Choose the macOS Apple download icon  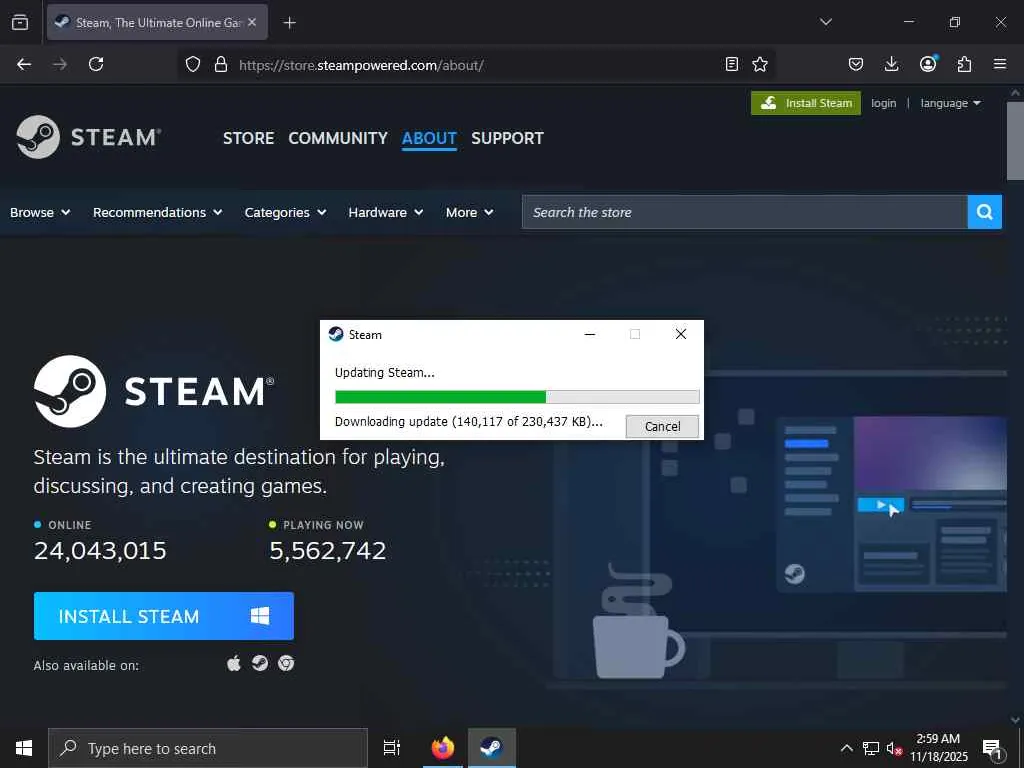[x=234, y=664]
